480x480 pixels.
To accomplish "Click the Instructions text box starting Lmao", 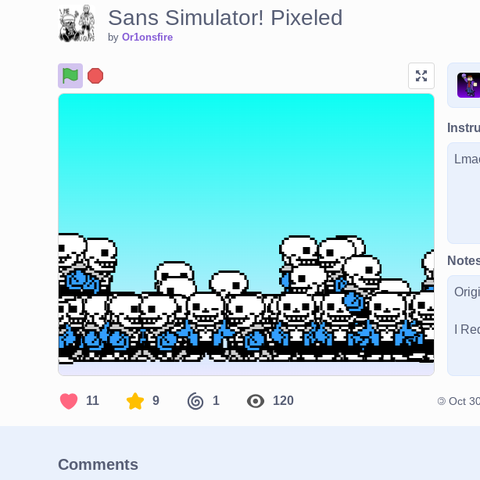I will point(464,193).
